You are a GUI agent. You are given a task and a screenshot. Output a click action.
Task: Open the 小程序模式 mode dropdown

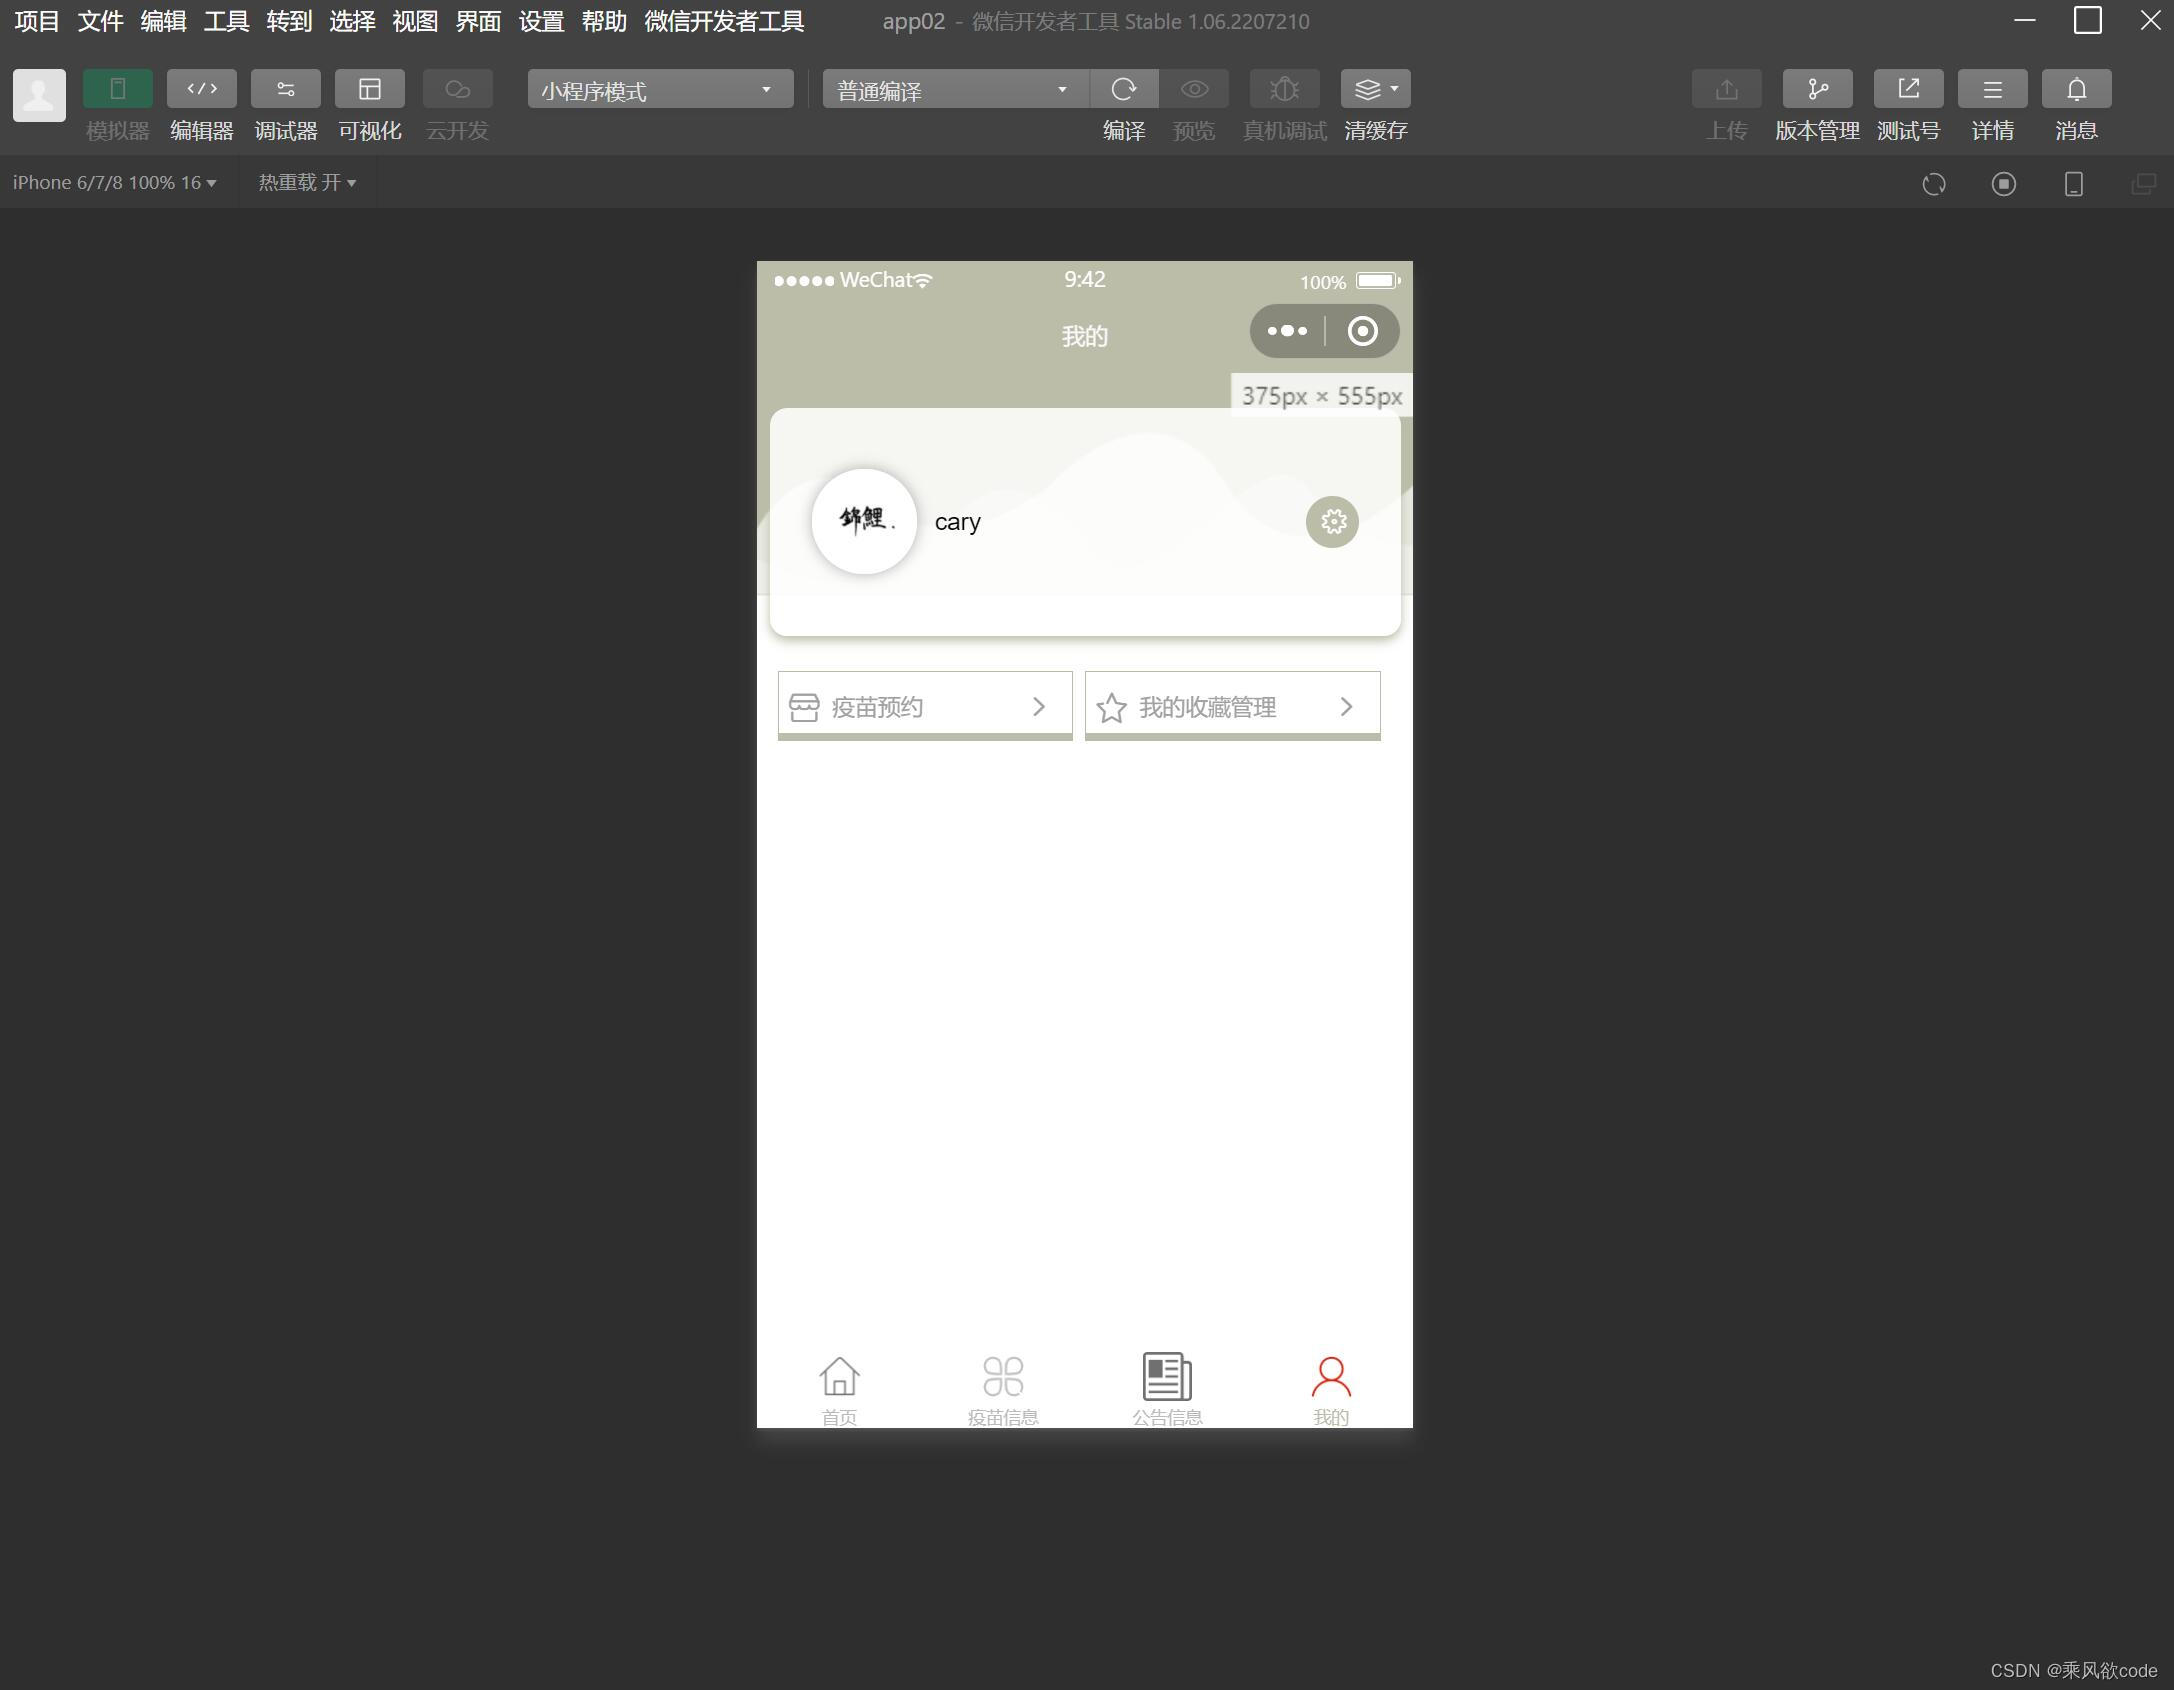[x=660, y=90]
